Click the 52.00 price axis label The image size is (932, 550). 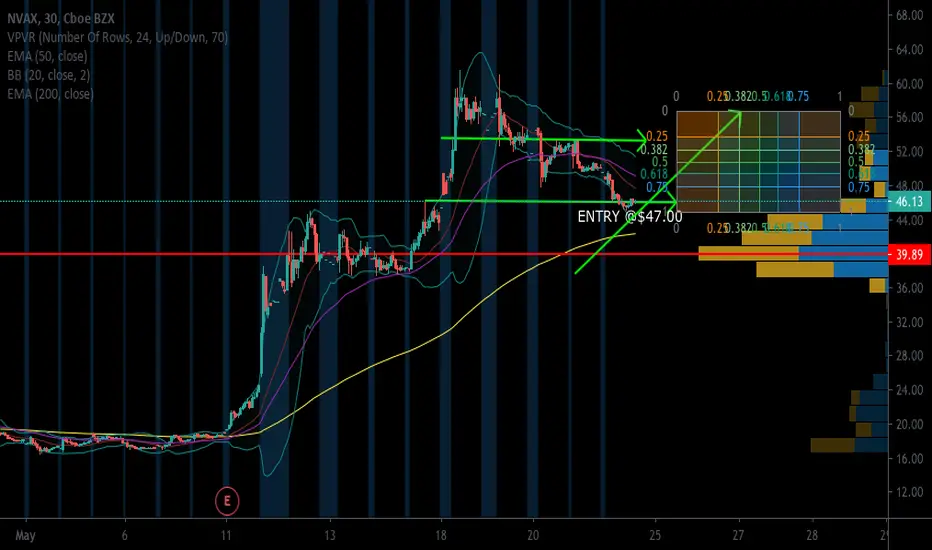(909, 152)
